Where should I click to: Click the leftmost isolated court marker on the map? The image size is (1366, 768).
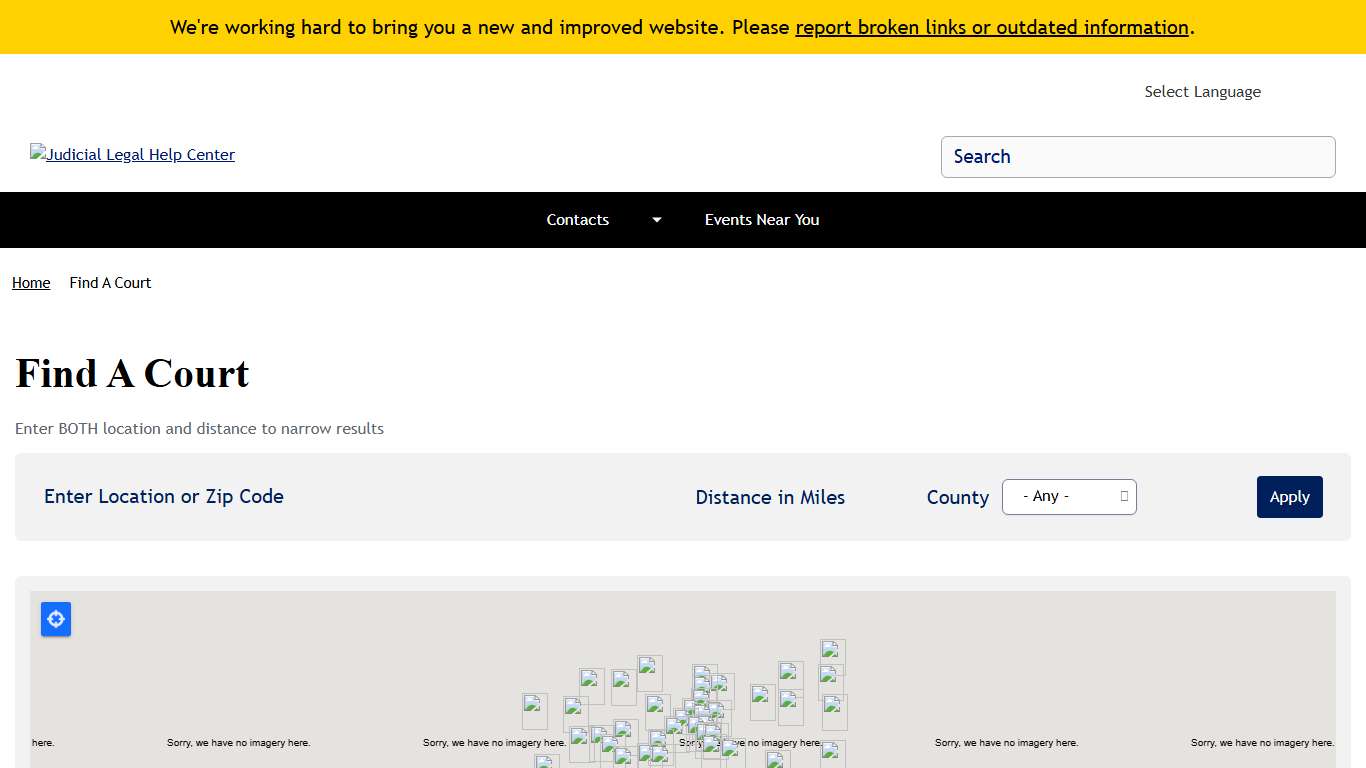pos(535,710)
